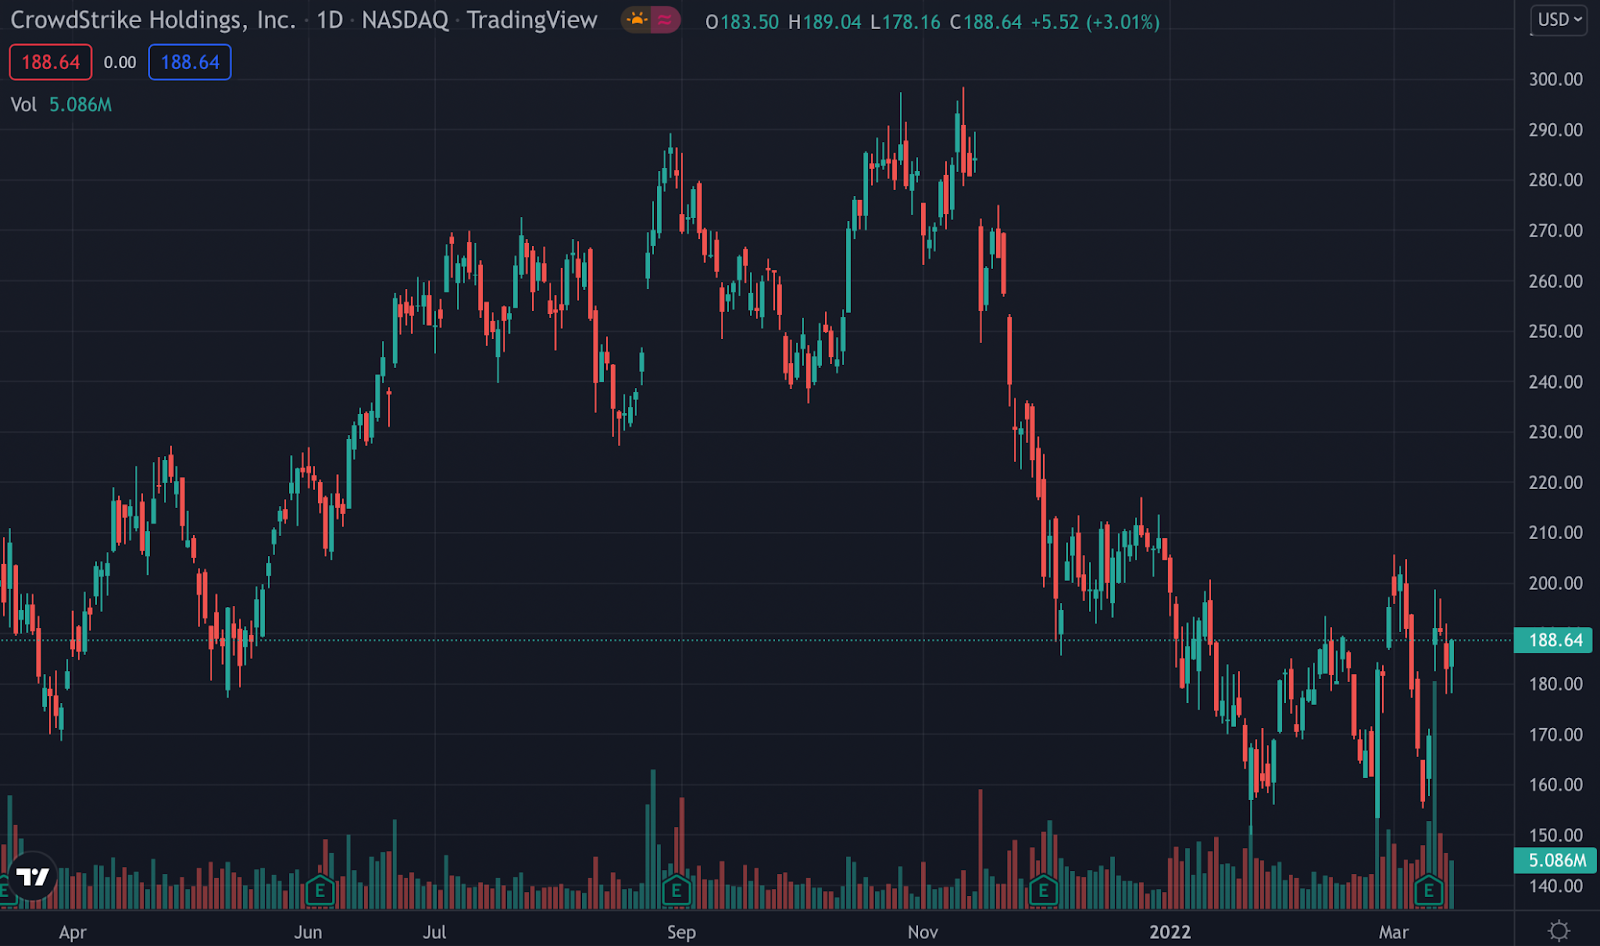Screen dimensions: 1600x946
Task: Click the orange market status sun icon
Action: [636, 20]
